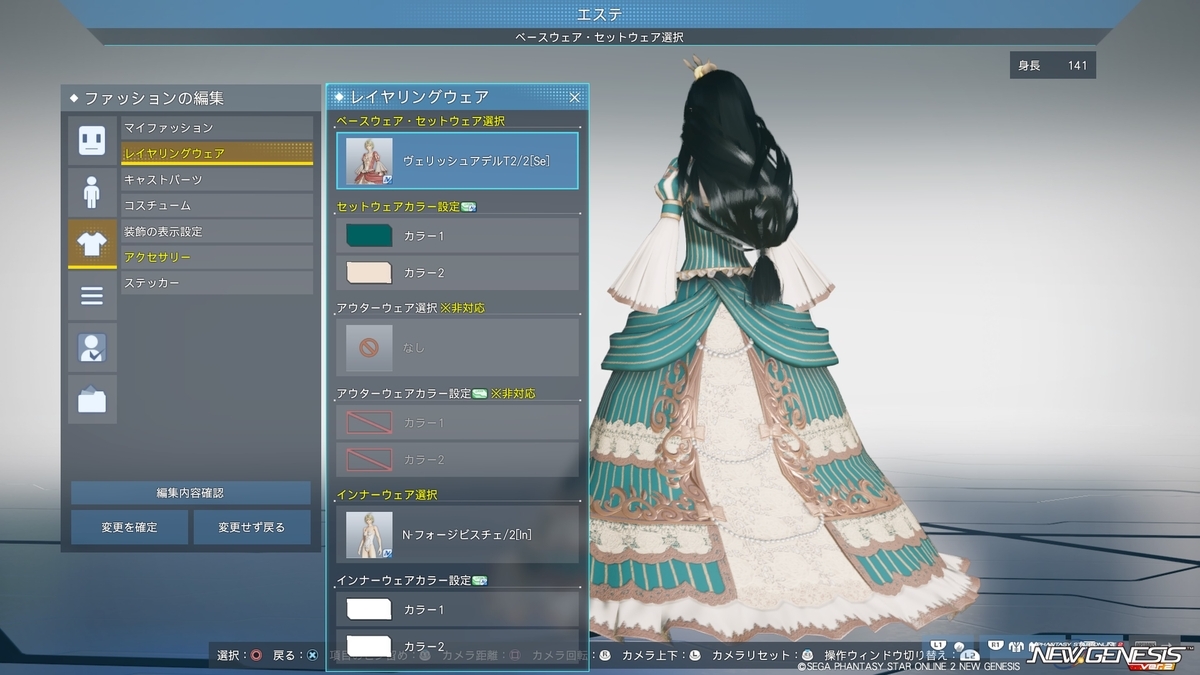Select レイヤリングウェア menu entry
1200x675 pixels.
[x=217, y=154]
